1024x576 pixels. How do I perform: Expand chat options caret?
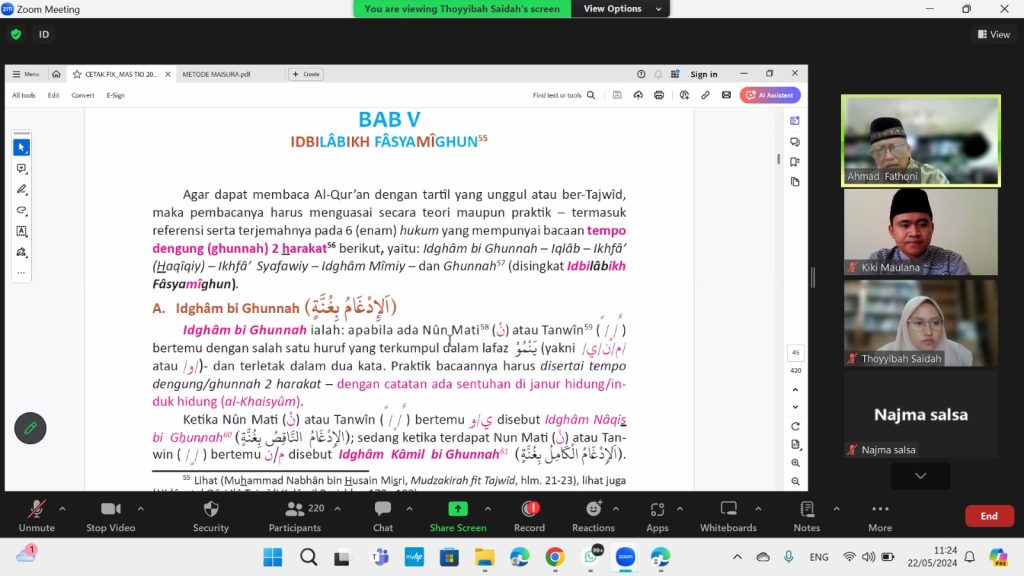(409, 509)
